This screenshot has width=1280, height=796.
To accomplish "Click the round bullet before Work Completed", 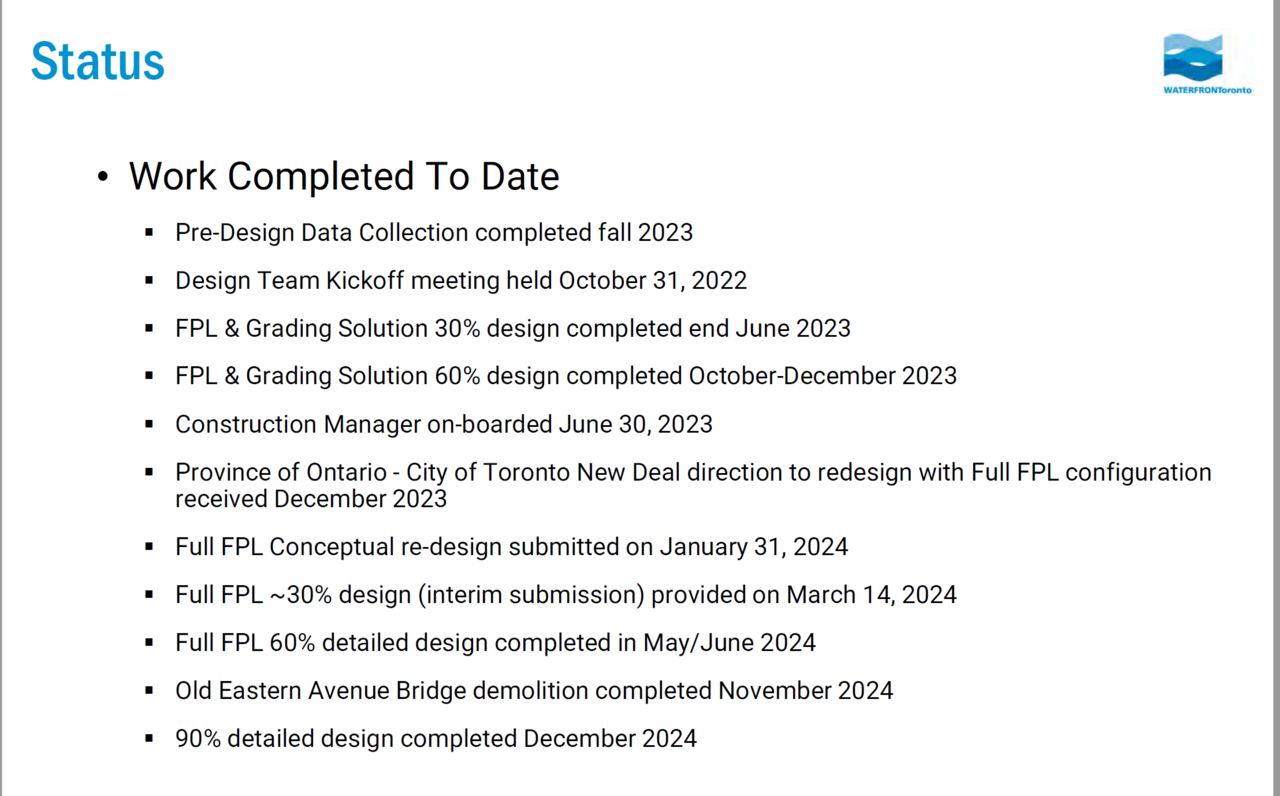I will click(102, 177).
